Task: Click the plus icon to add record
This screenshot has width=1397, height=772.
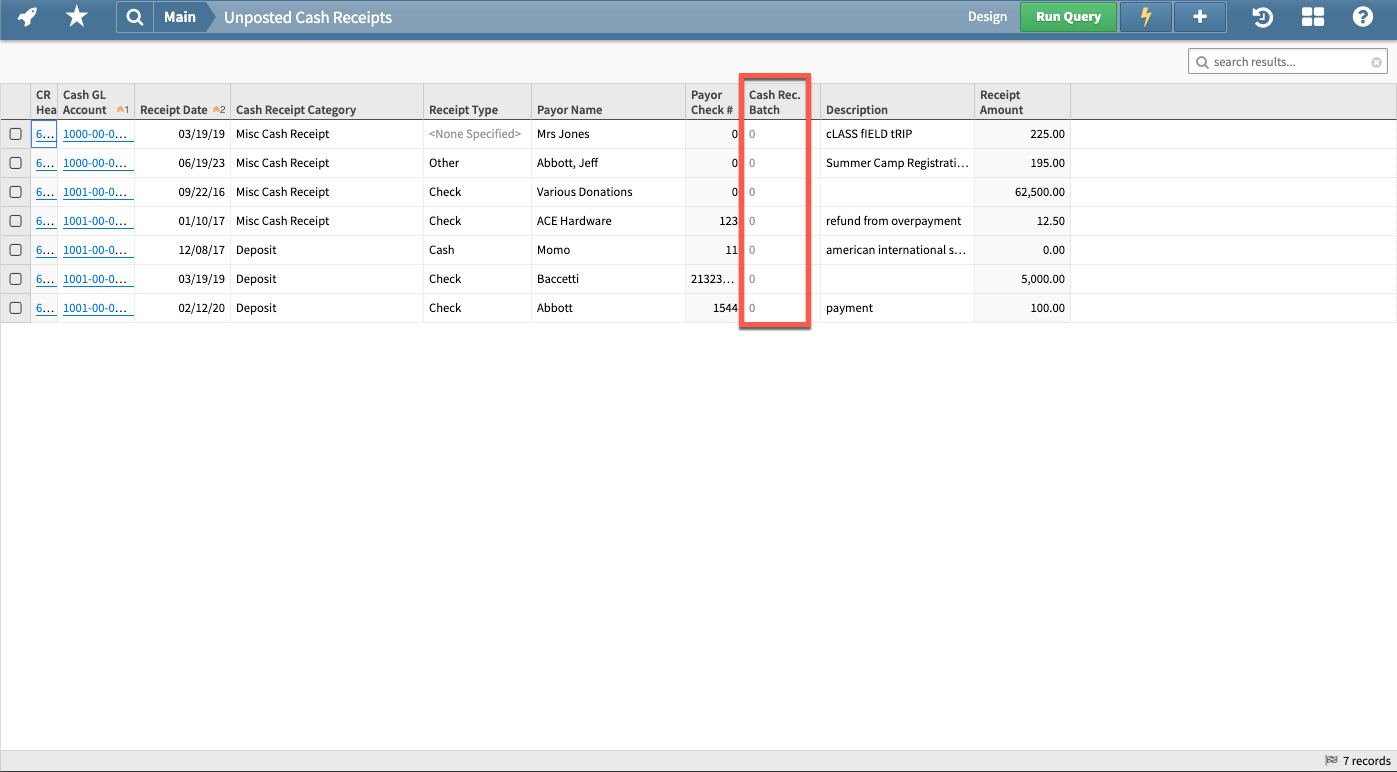Action: click(x=1199, y=17)
